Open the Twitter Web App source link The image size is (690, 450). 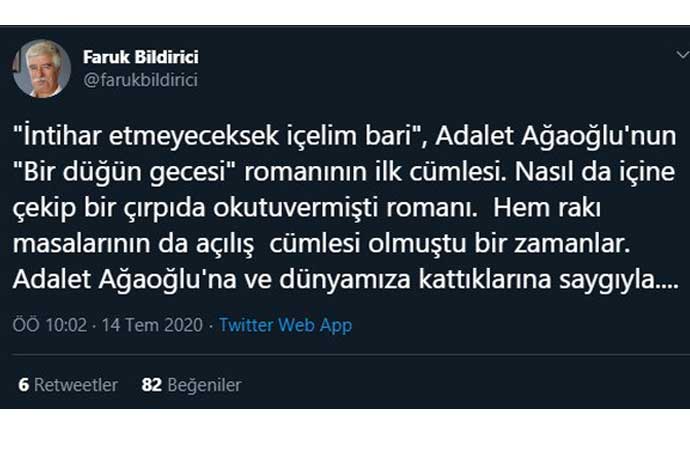coord(285,325)
